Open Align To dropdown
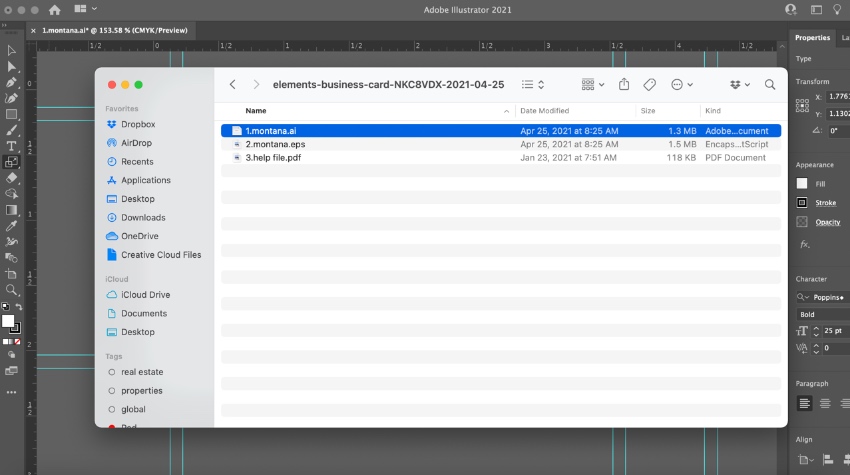850x475 pixels. (806, 460)
